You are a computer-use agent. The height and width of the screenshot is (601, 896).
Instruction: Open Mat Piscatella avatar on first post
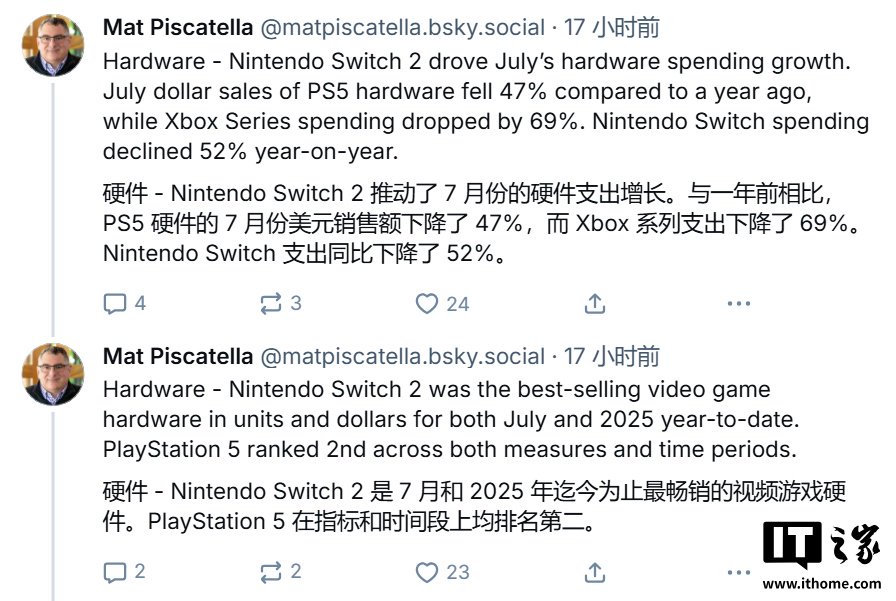coord(53,45)
